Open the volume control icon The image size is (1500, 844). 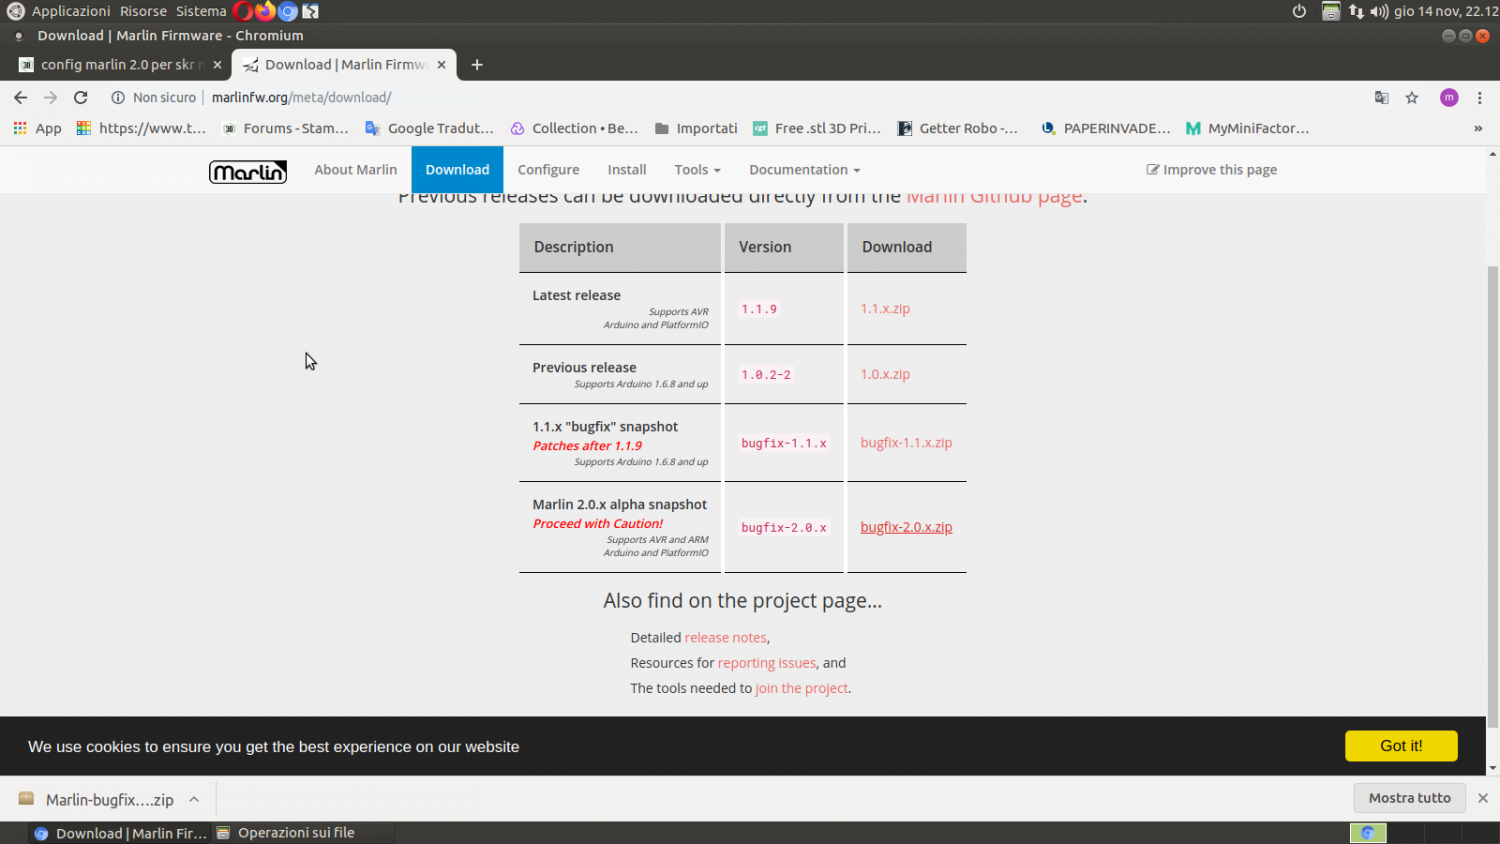(x=1379, y=11)
